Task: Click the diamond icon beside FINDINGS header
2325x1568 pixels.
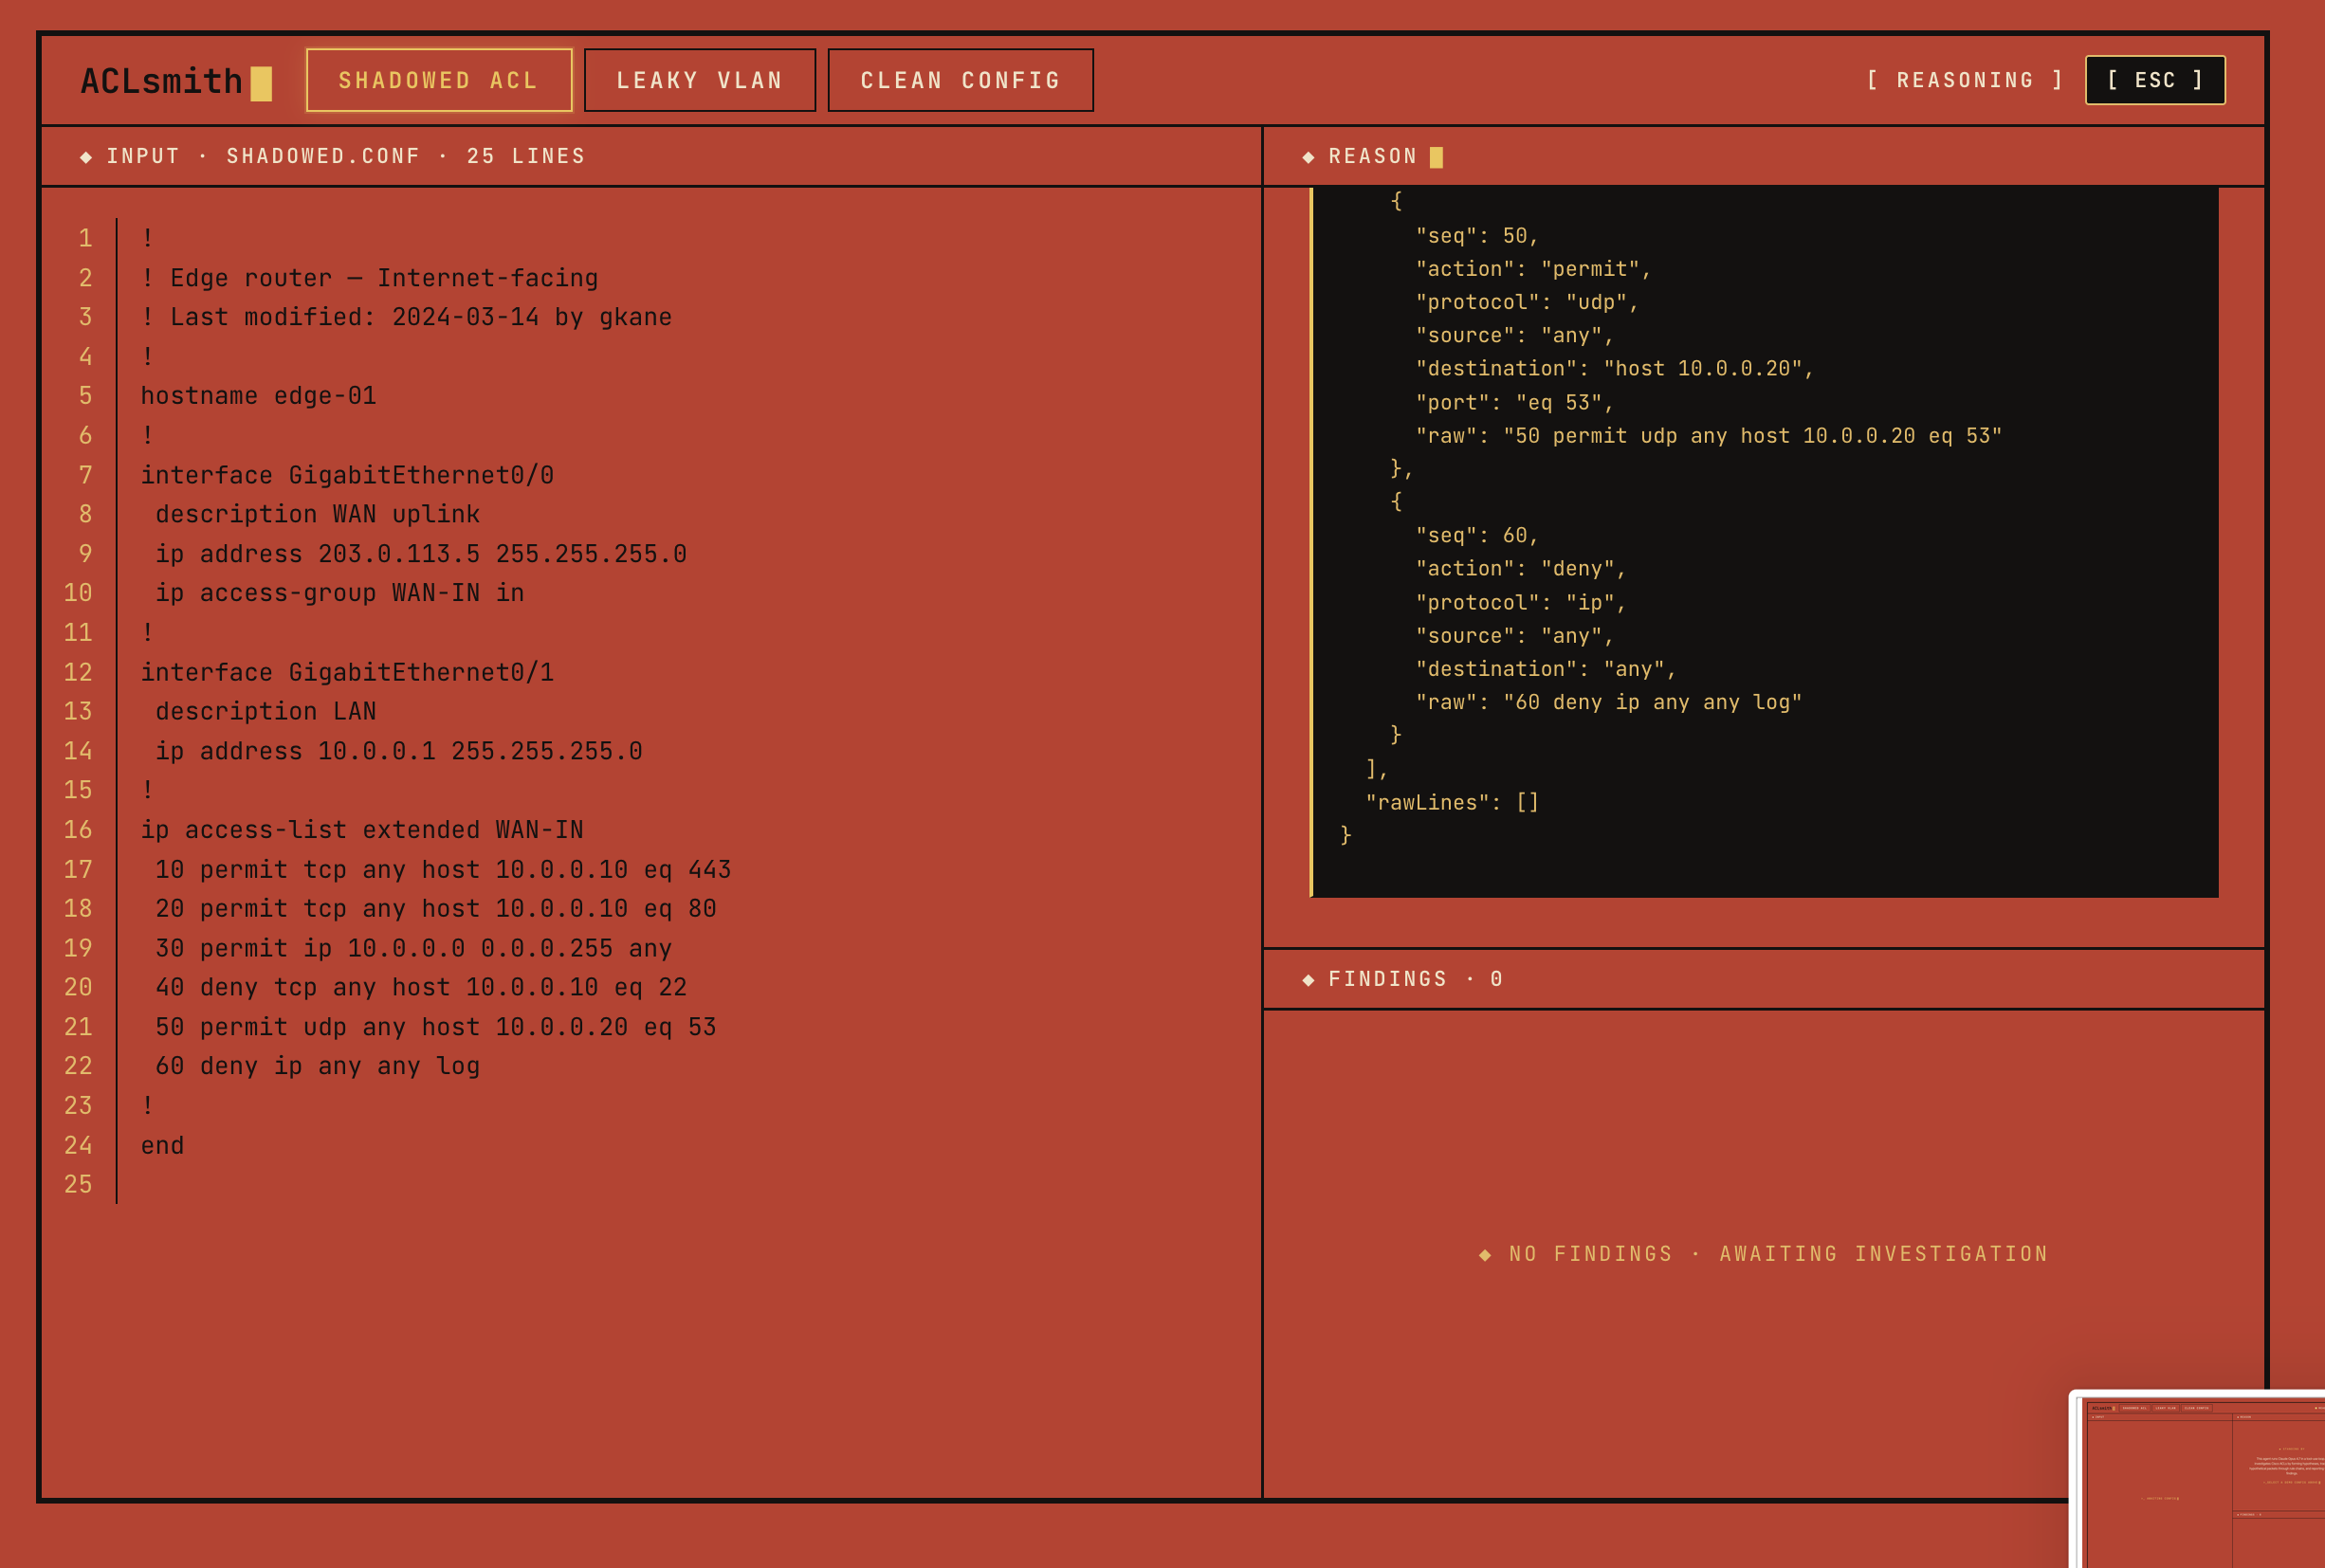Action: (1308, 980)
